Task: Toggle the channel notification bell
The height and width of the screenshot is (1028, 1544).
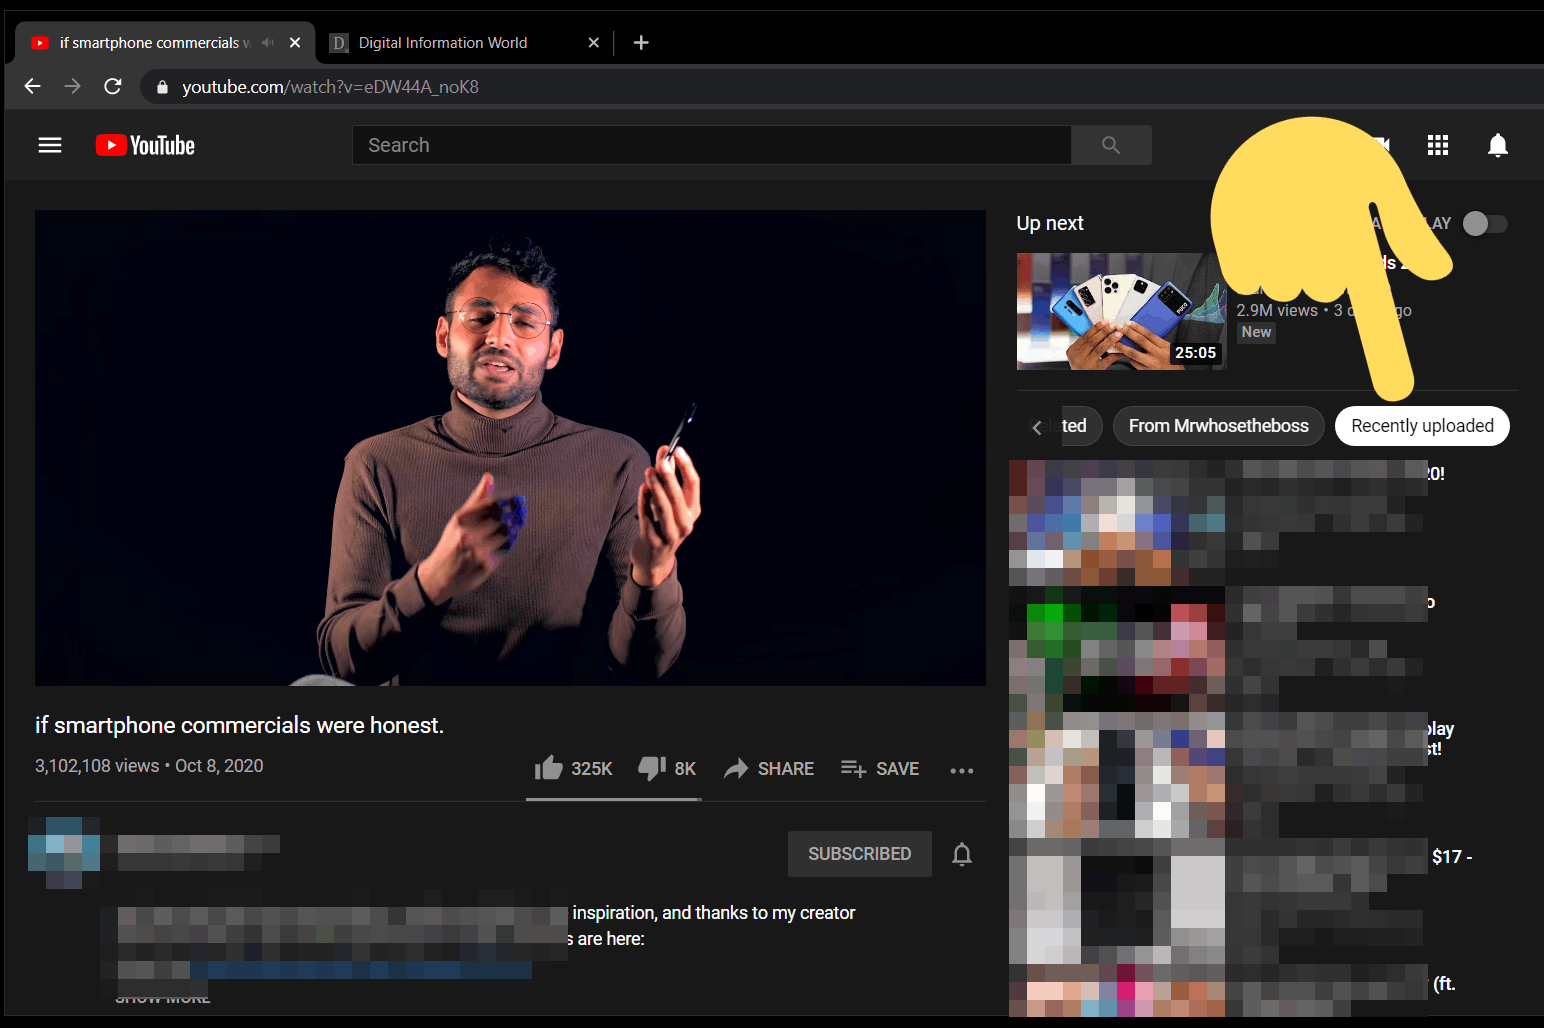Action: click(962, 854)
